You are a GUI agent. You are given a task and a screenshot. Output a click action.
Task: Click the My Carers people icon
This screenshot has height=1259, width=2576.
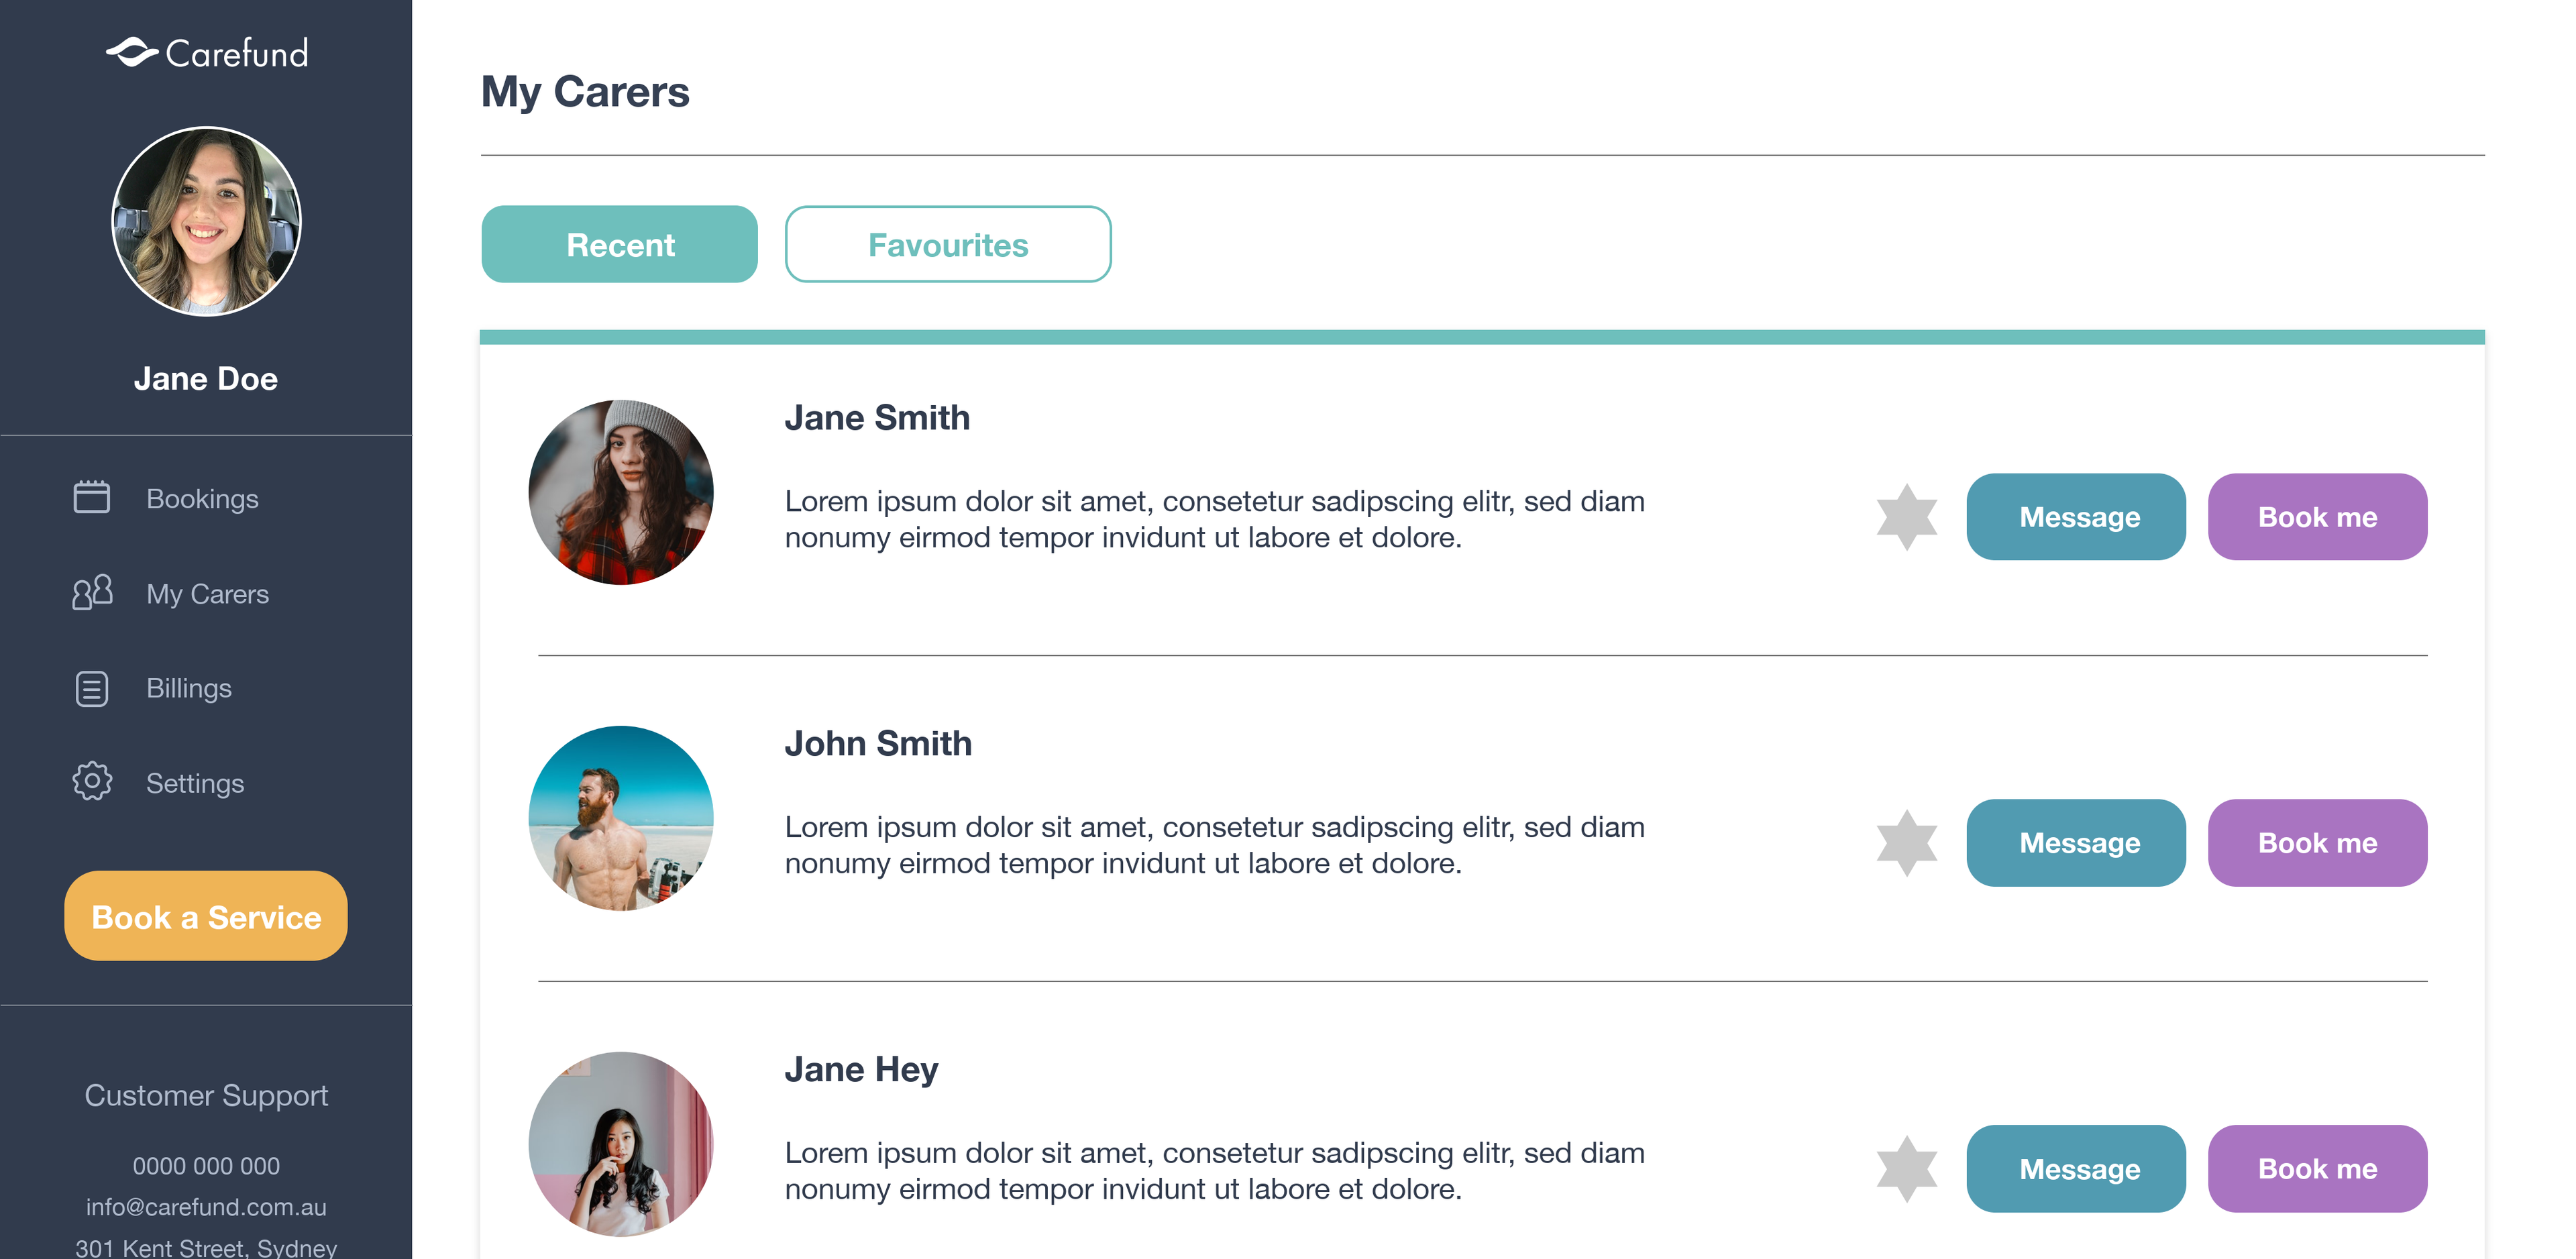point(92,592)
